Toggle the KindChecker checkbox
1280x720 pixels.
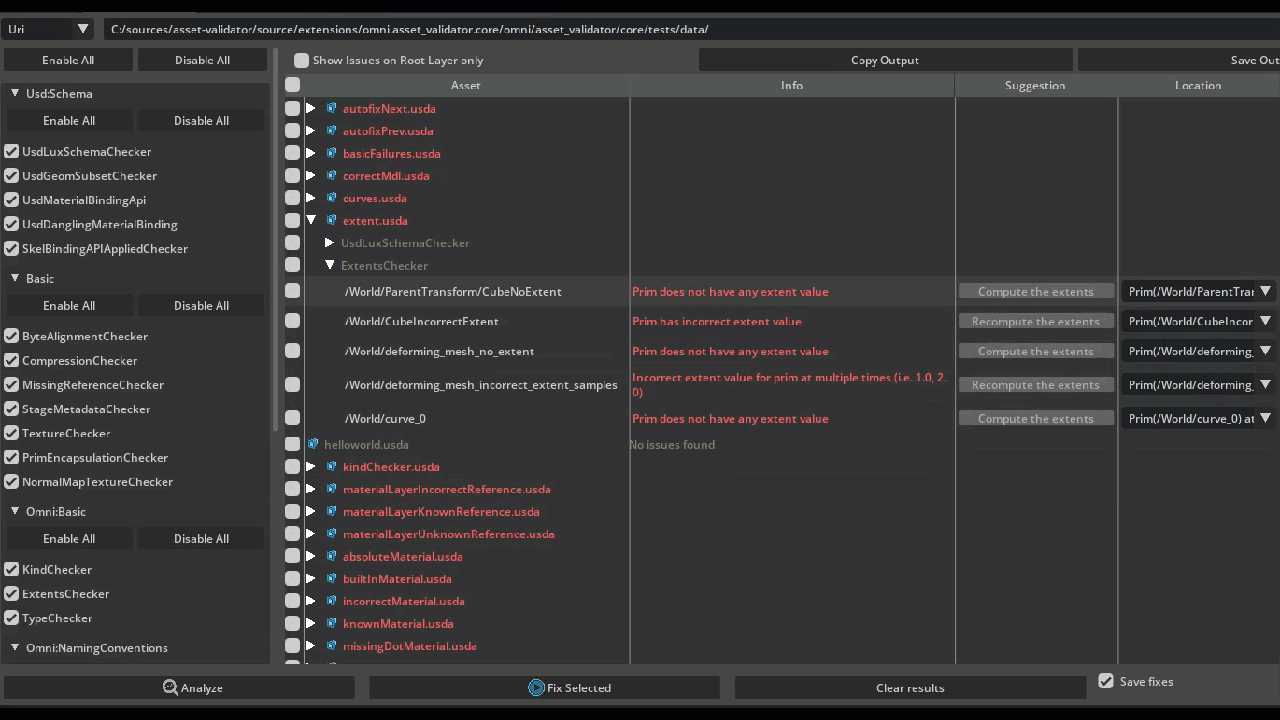(x=12, y=570)
